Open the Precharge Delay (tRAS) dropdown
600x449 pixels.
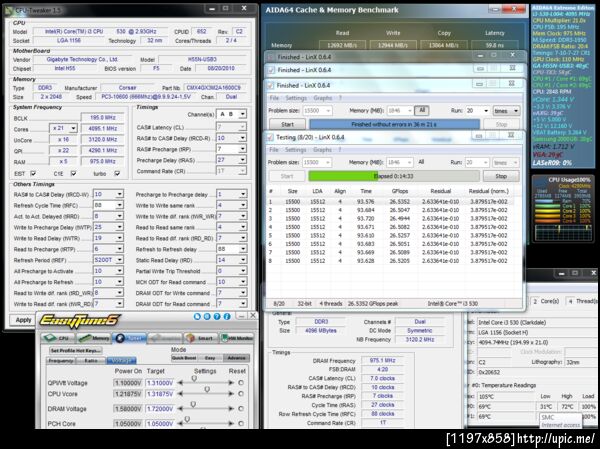(242, 160)
